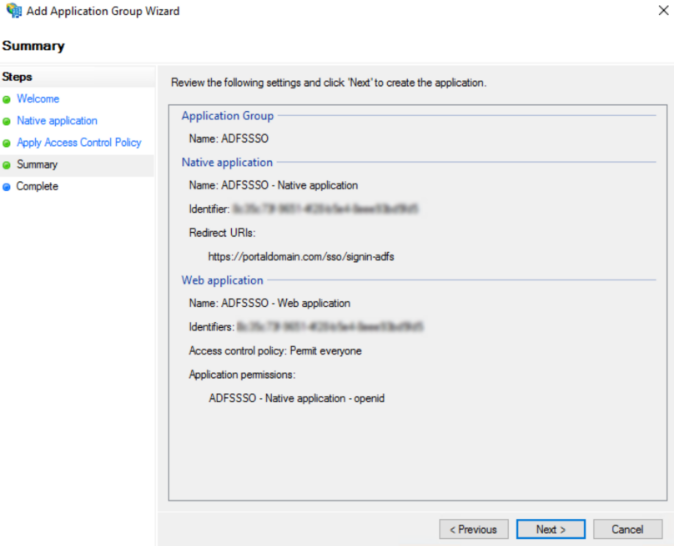This screenshot has height=547, width=674.
Task: Click the Access control policy Permit everyone line
Action: pos(275,351)
